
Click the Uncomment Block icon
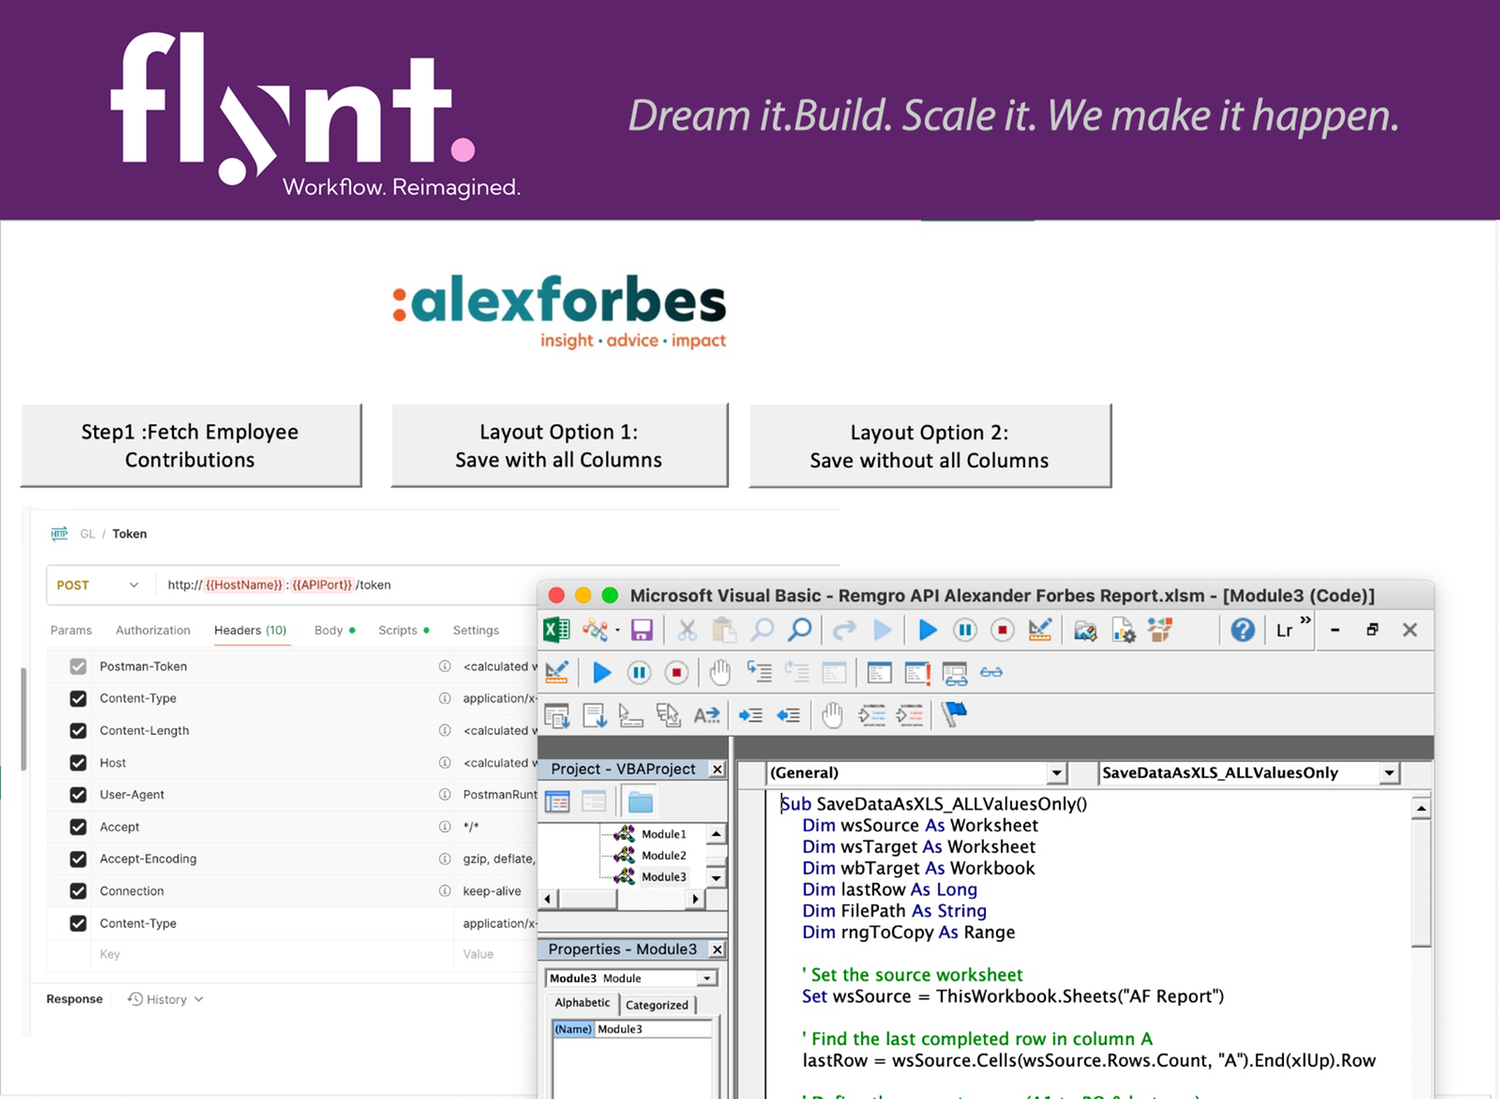(x=909, y=715)
